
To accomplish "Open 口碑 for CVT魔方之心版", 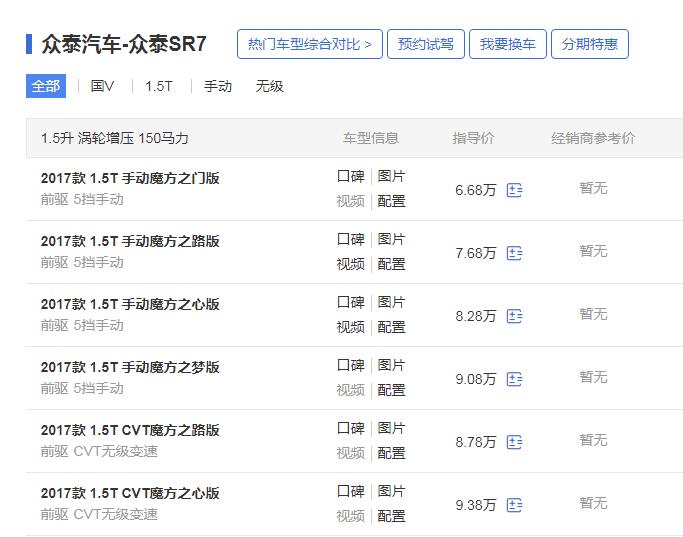I will pyautogui.click(x=351, y=491).
